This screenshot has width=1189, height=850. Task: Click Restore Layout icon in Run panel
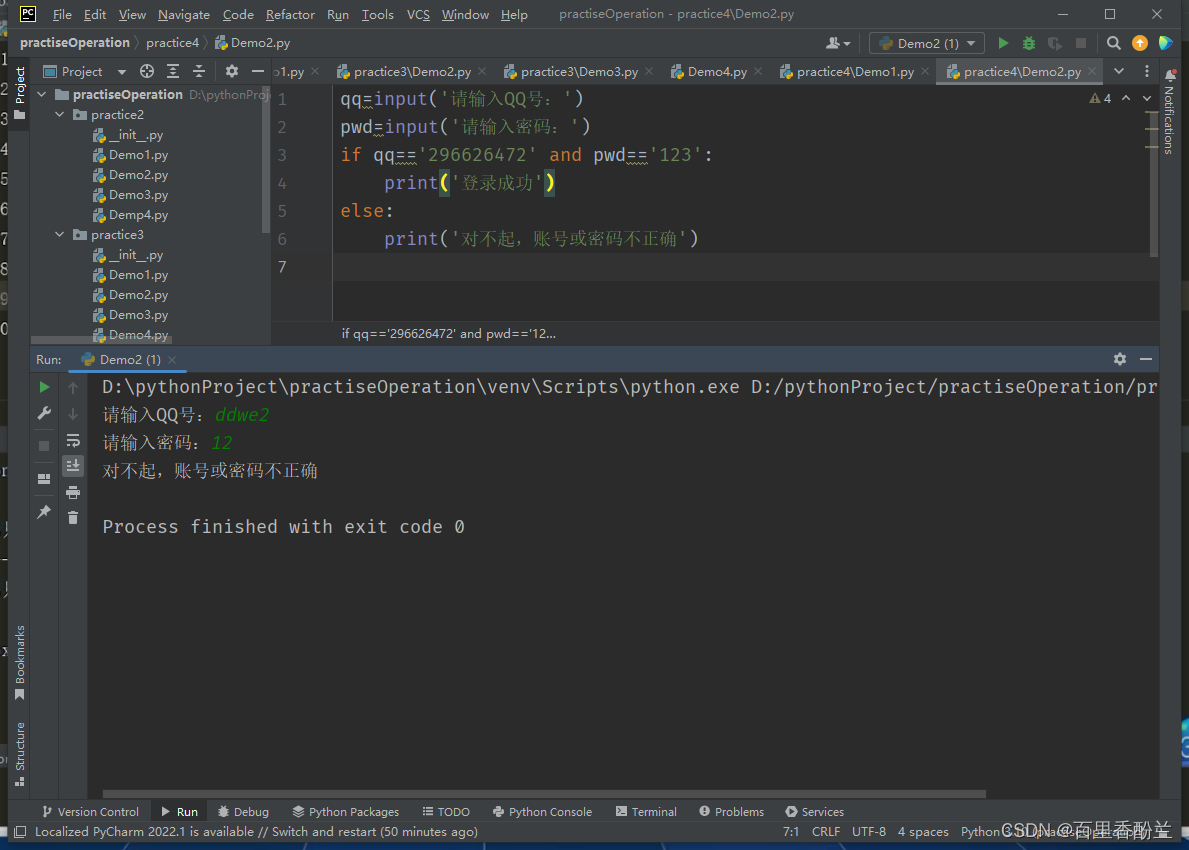coord(44,479)
